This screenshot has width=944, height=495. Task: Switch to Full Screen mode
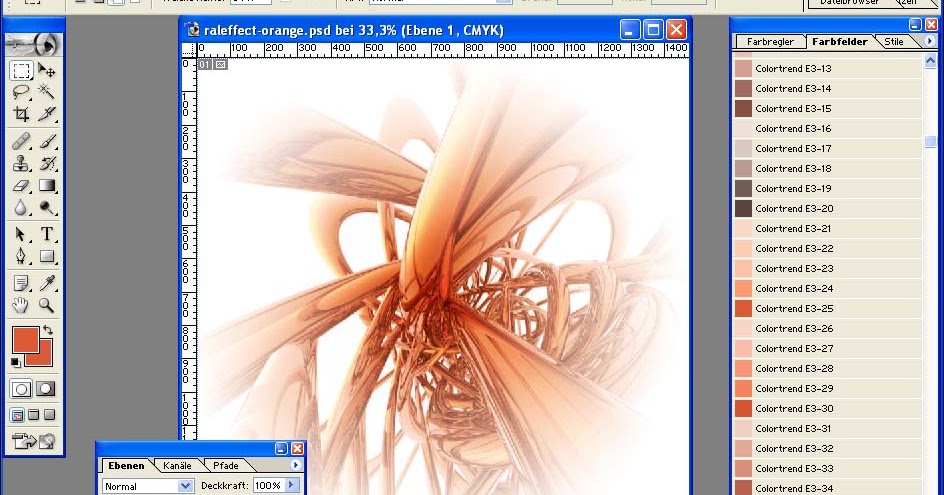tap(50, 415)
